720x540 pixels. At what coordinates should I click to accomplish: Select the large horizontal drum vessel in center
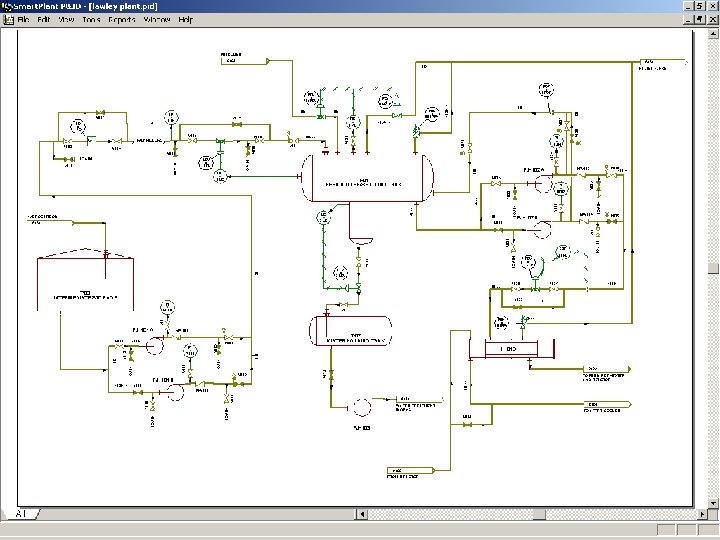coord(367,178)
